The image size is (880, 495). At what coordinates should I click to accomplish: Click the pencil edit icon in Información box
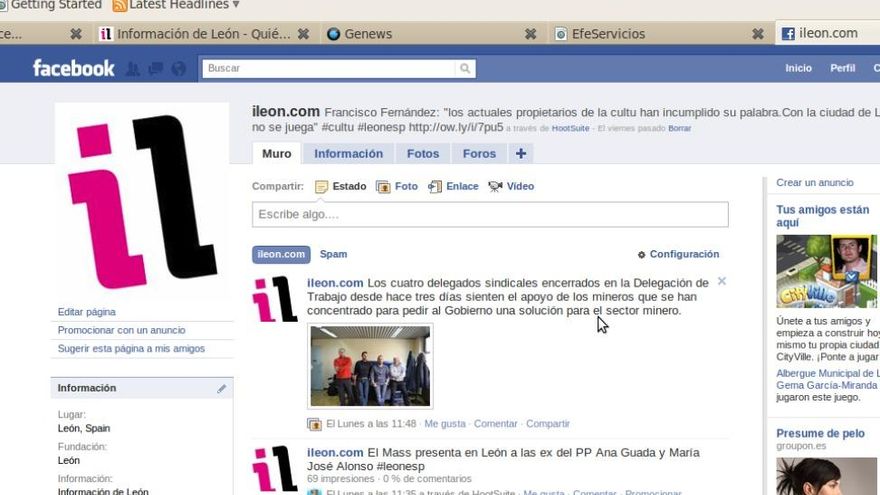click(222, 388)
